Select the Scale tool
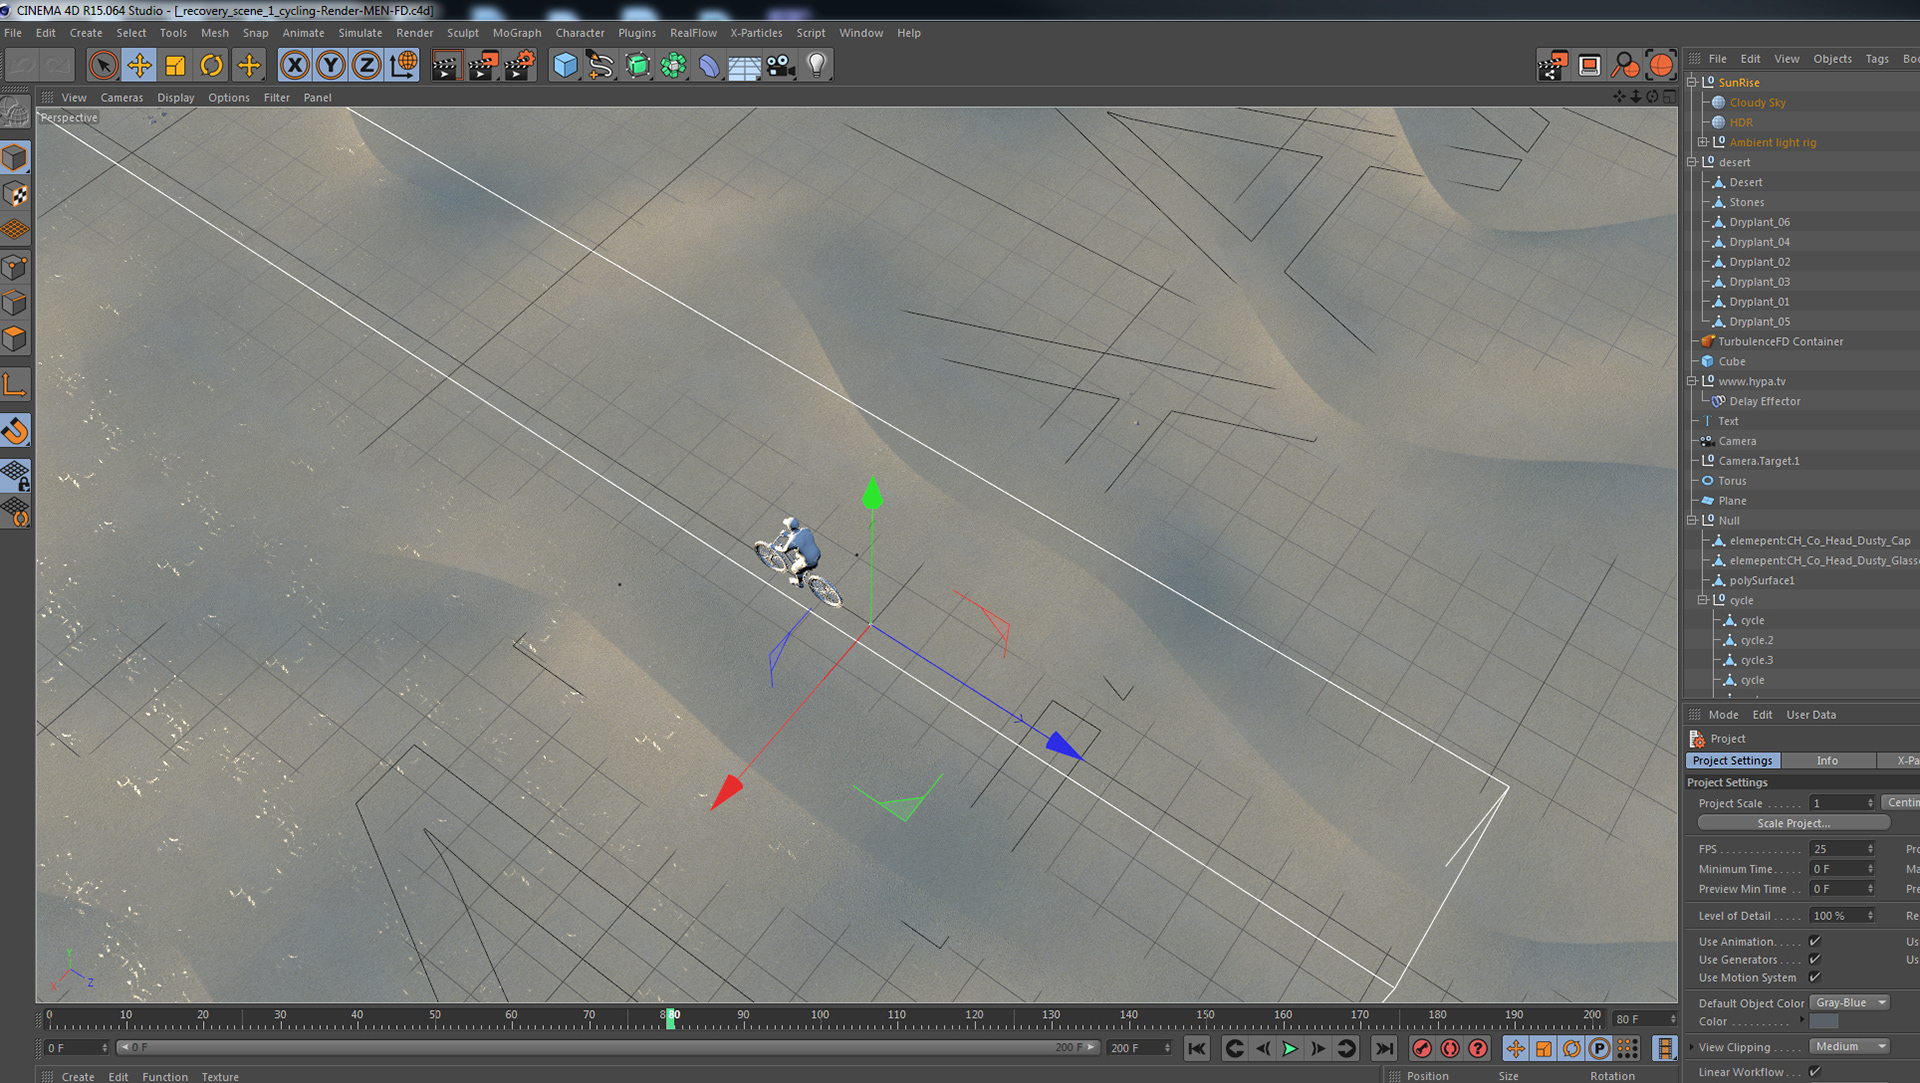The width and height of the screenshot is (1920, 1083). point(175,66)
